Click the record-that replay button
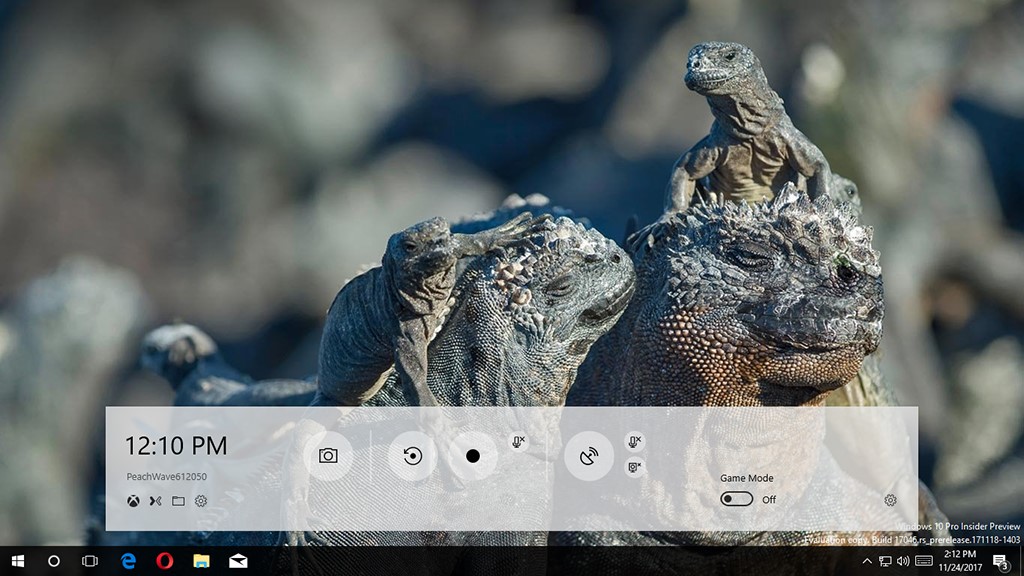 pyautogui.click(x=412, y=456)
